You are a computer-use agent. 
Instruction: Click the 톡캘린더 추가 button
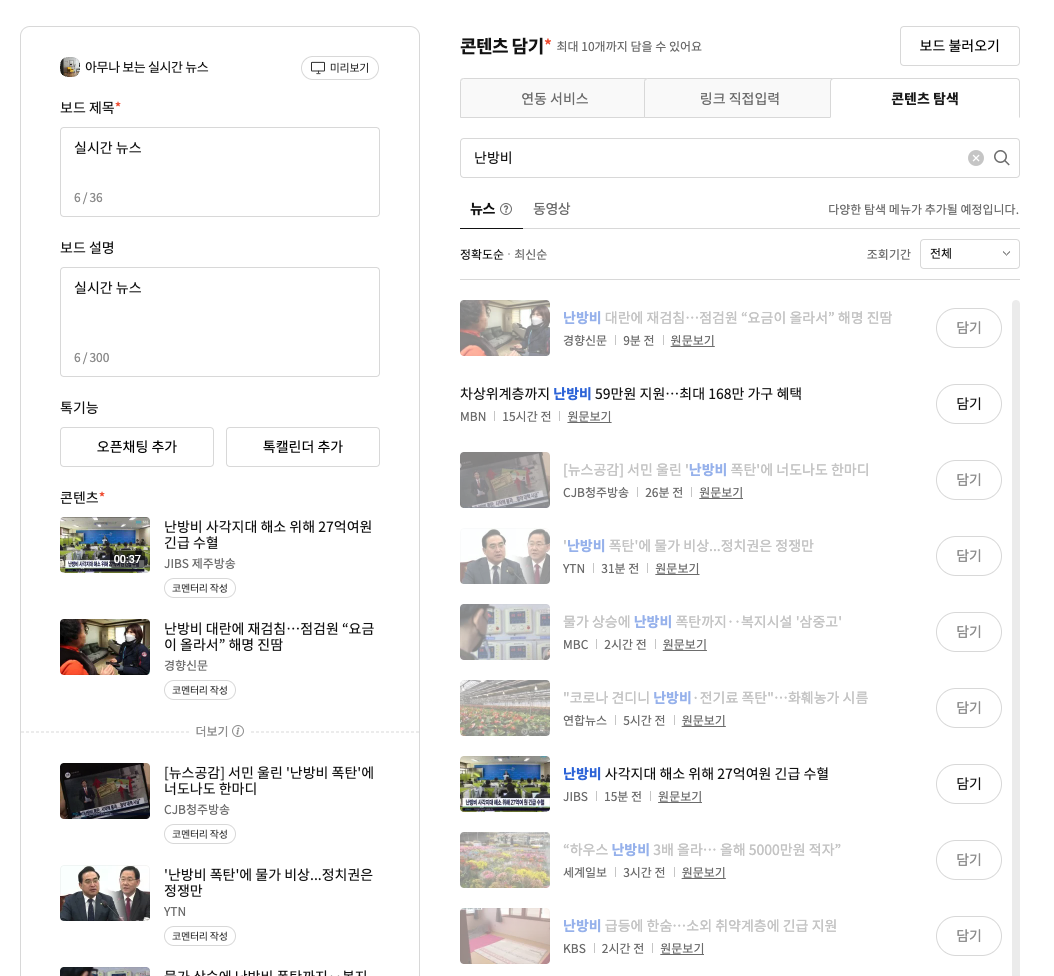click(302, 447)
